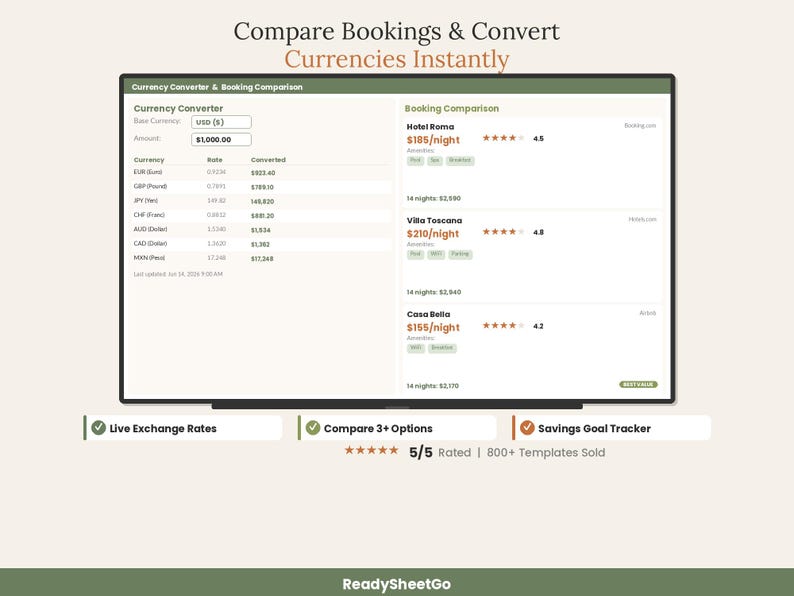This screenshot has height=596, width=794.
Task: Click Hotel Roma's star rating
Action: point(503,138)
